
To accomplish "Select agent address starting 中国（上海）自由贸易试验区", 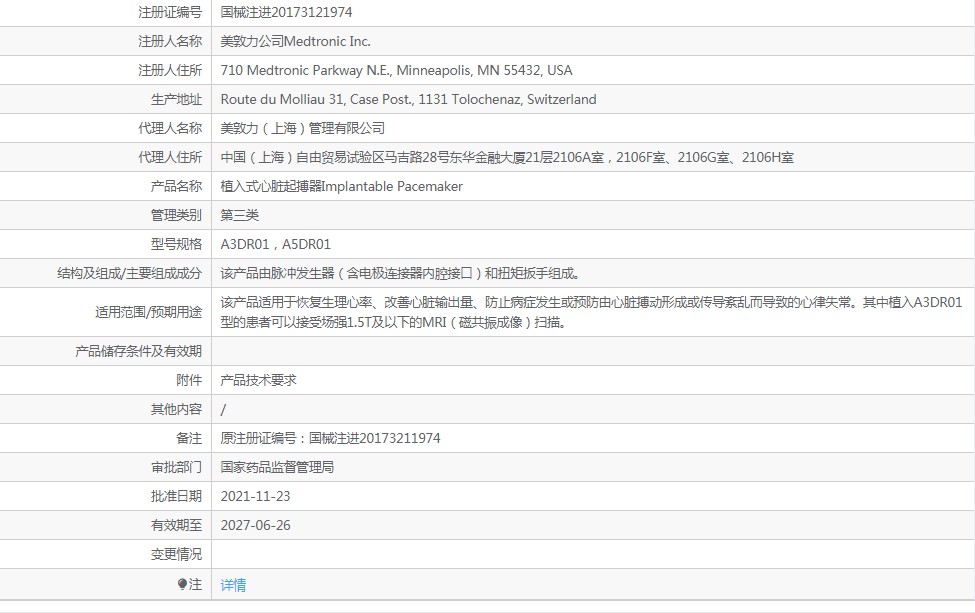I will (x=507, y=157).
